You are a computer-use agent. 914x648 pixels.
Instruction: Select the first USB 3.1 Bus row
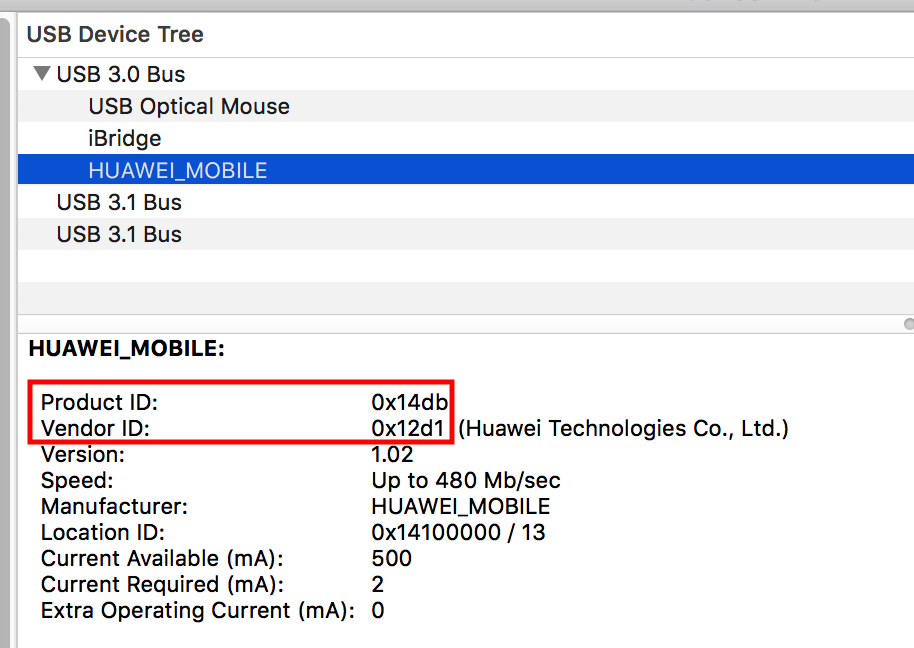466,202
